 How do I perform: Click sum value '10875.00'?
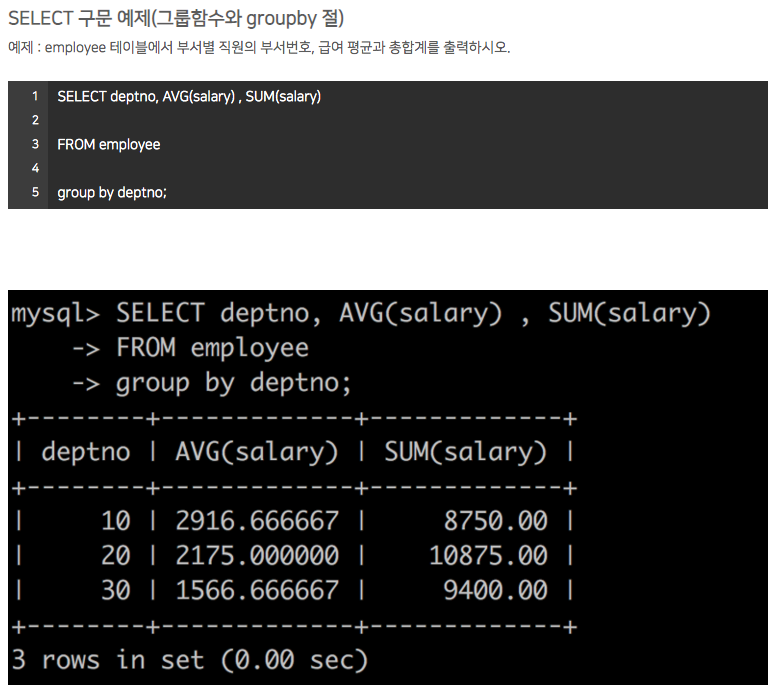tap(488, 556)
